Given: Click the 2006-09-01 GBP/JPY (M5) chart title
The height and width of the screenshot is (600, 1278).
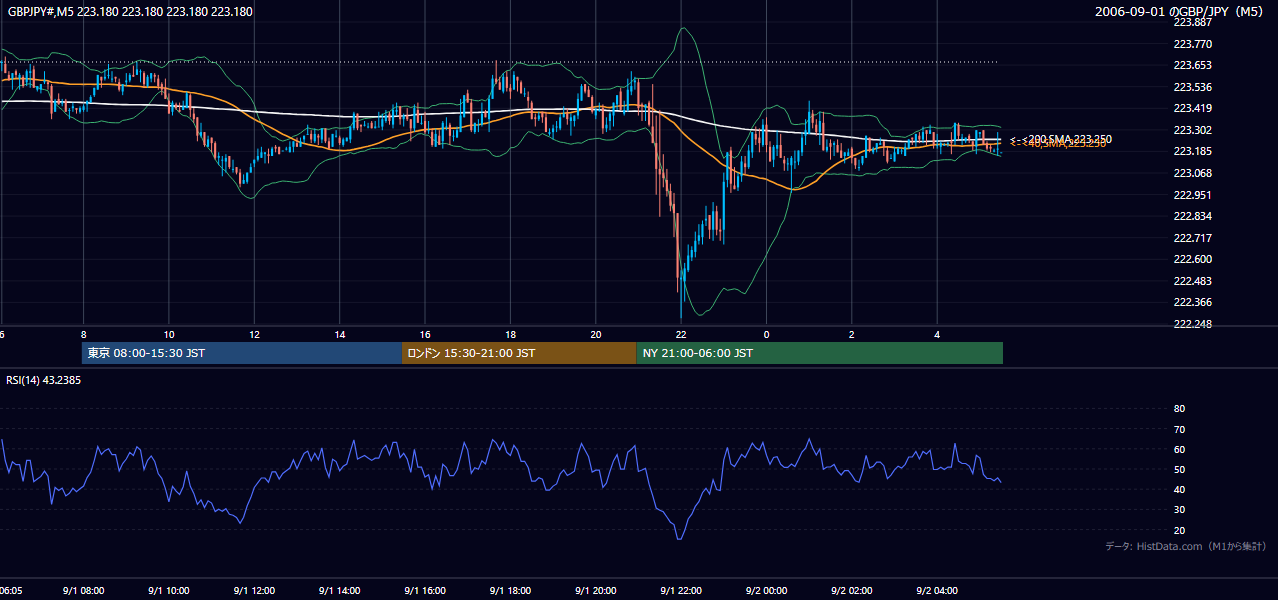Looking at the screenshot, I should coord(1180,12).
